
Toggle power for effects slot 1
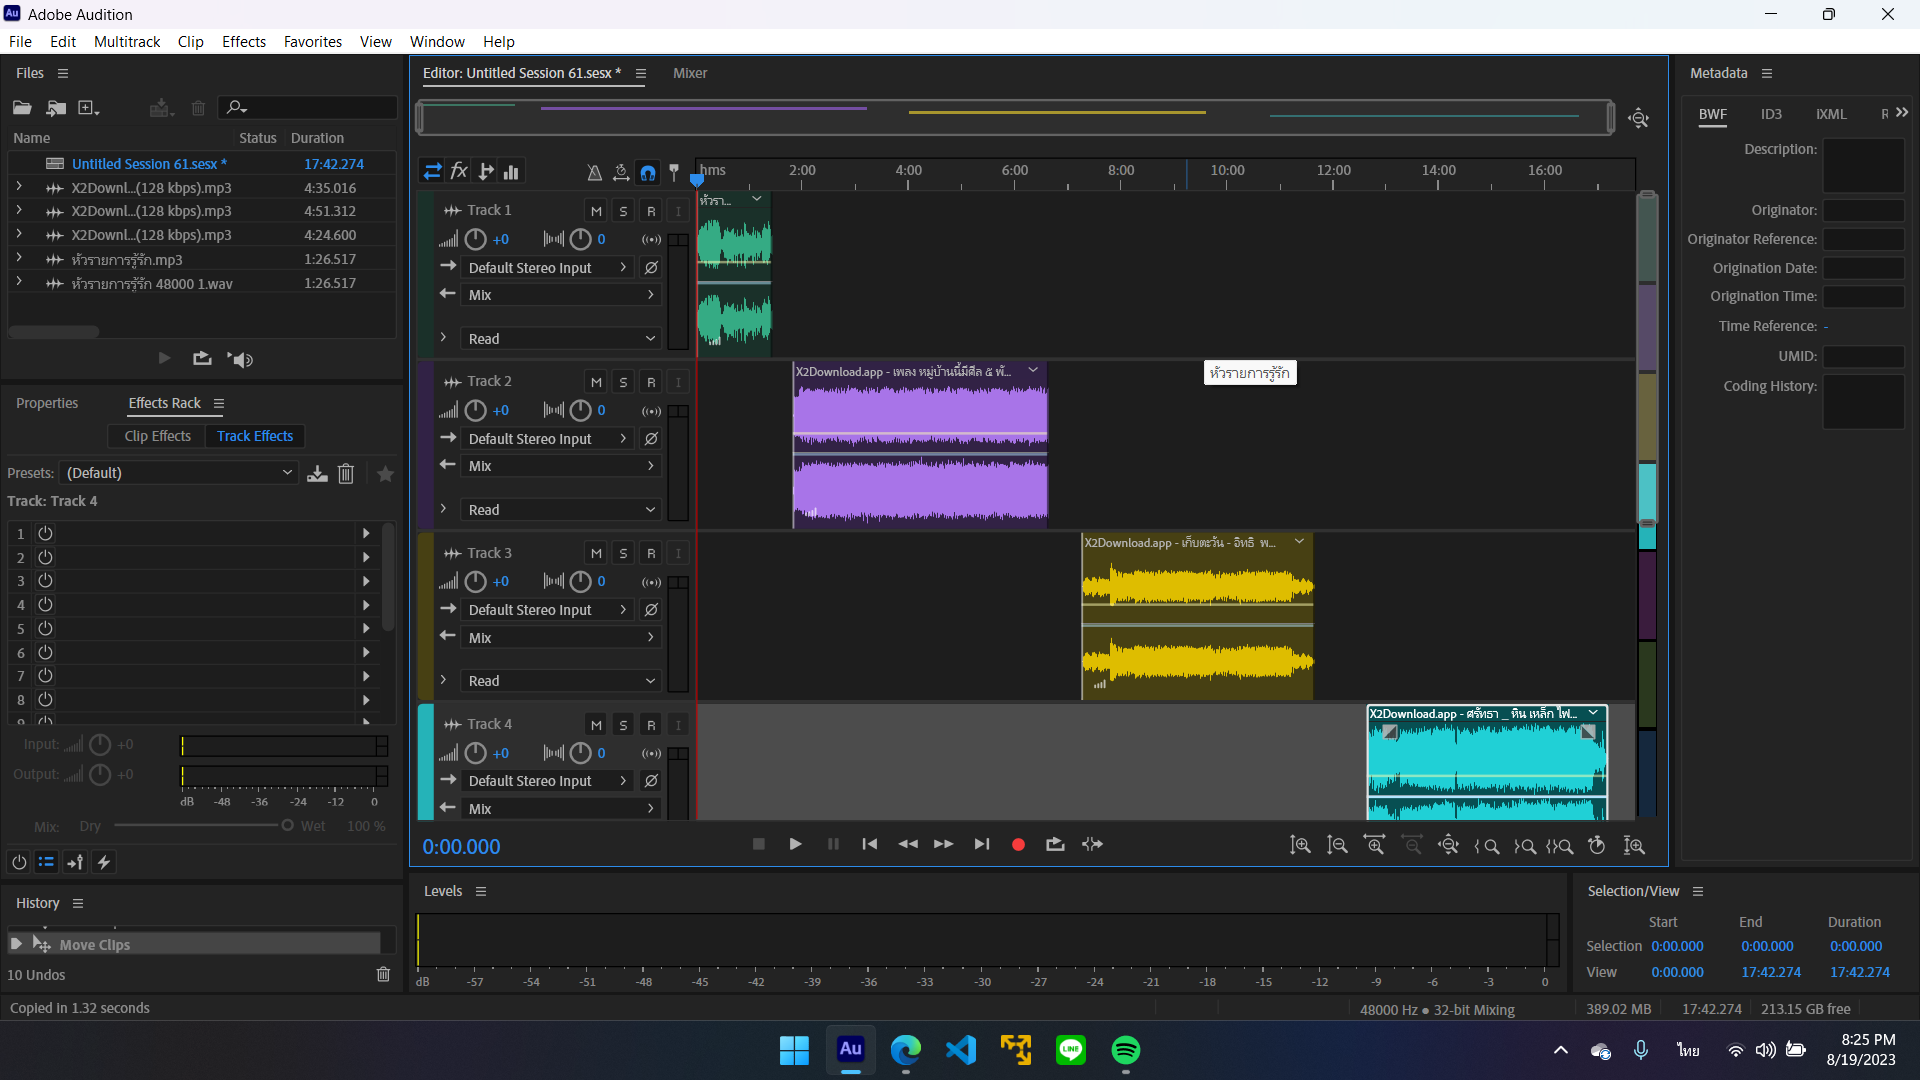(x=45, y=534)
